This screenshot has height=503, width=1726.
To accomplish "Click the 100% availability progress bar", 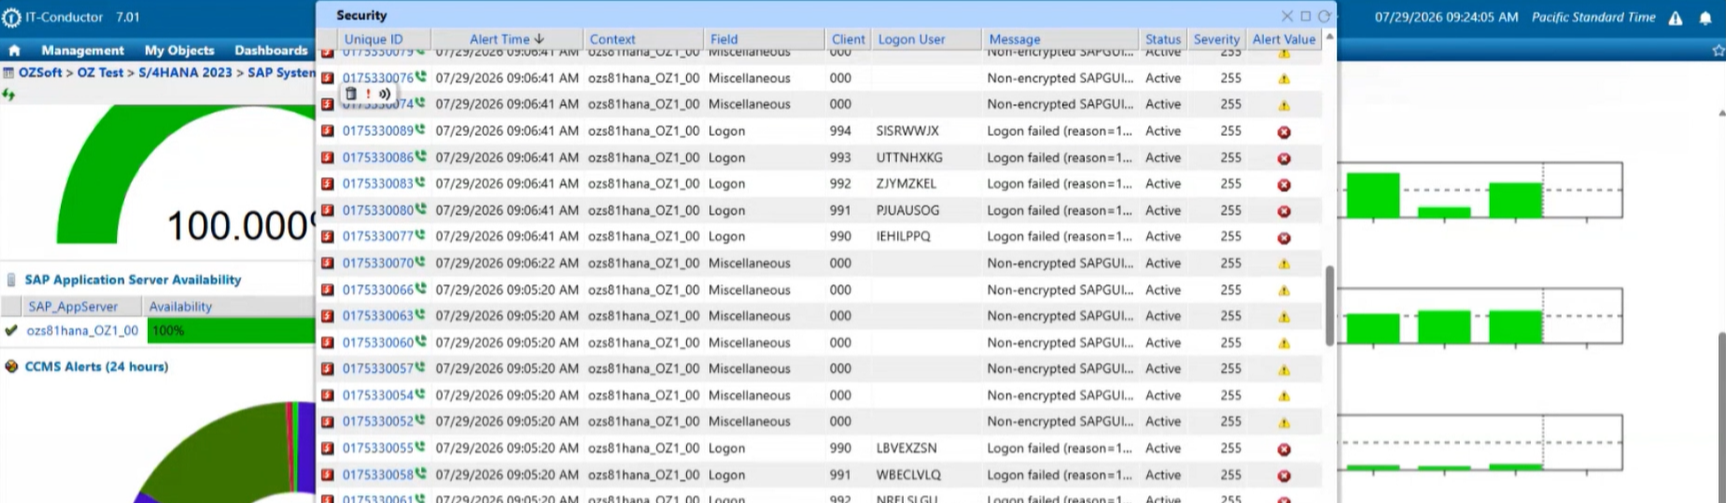I will coord(232,331).
